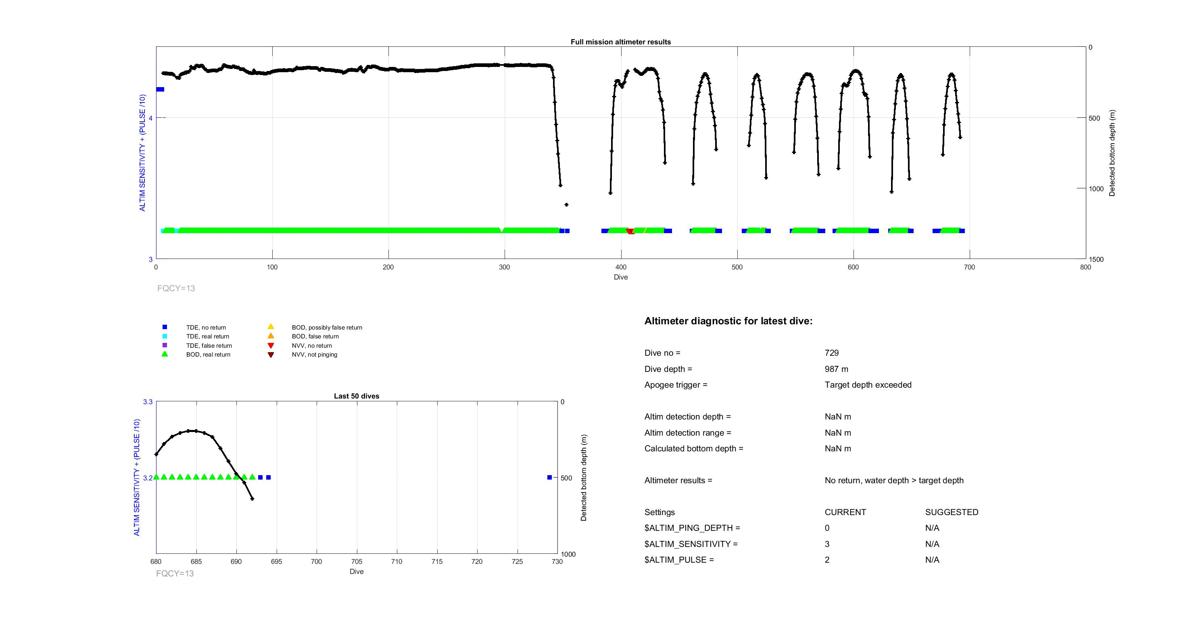The image size is (1200, 622).
Task: Click the yellow triangle legend marker for BOD, possibly false return
Action: (x=270, y=327)
